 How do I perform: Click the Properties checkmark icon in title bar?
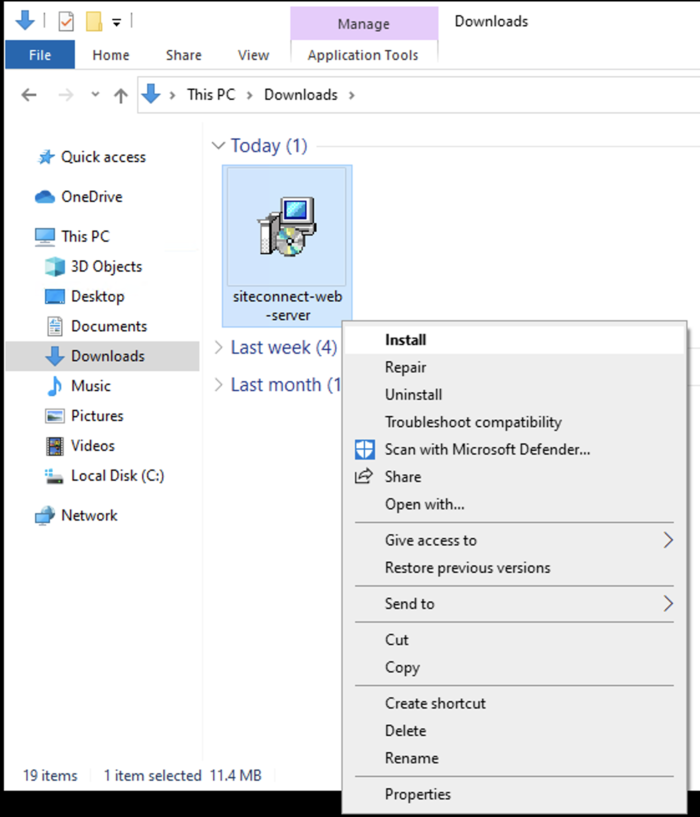65,21
